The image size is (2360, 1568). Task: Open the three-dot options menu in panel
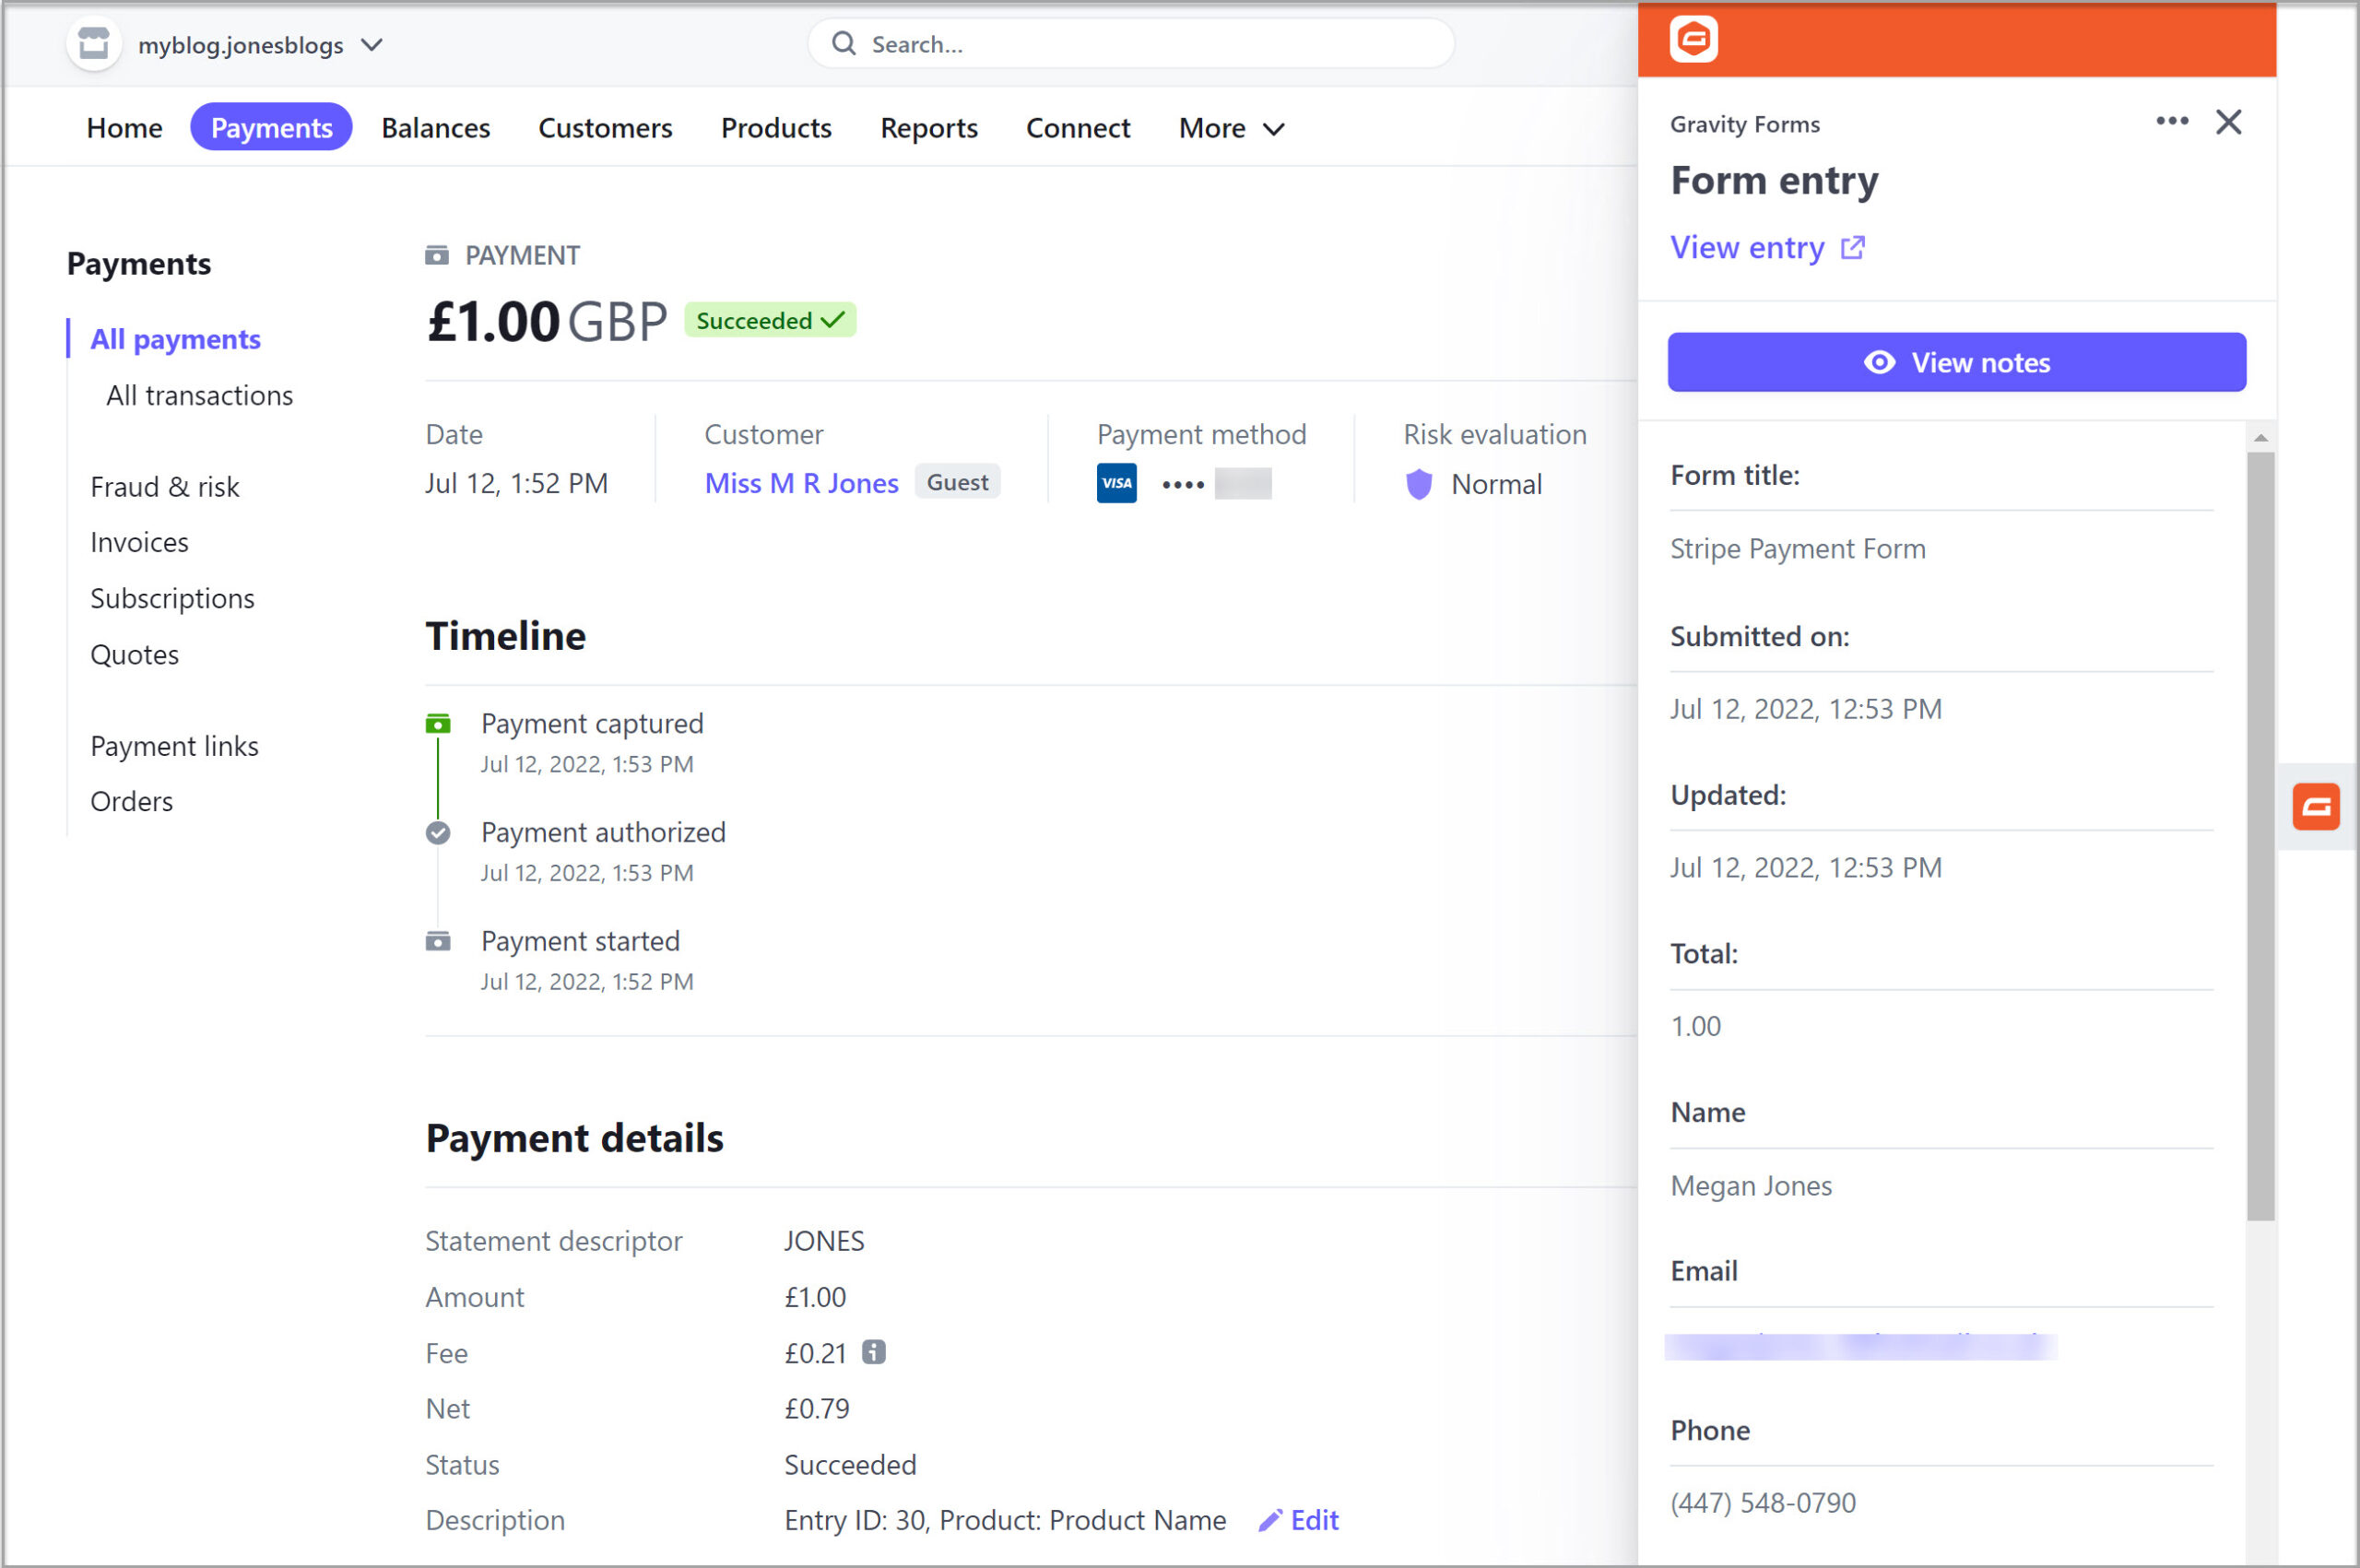click(2171, 121)
